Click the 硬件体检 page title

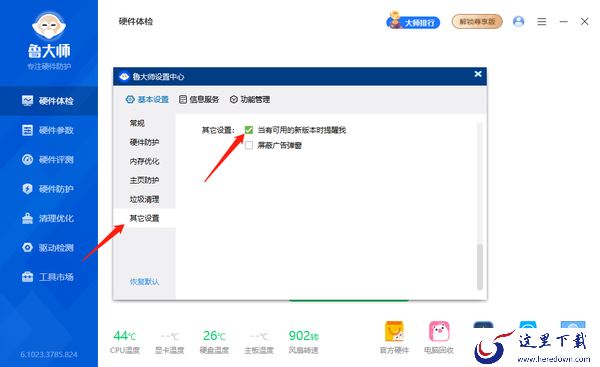(x=136, y=21)
